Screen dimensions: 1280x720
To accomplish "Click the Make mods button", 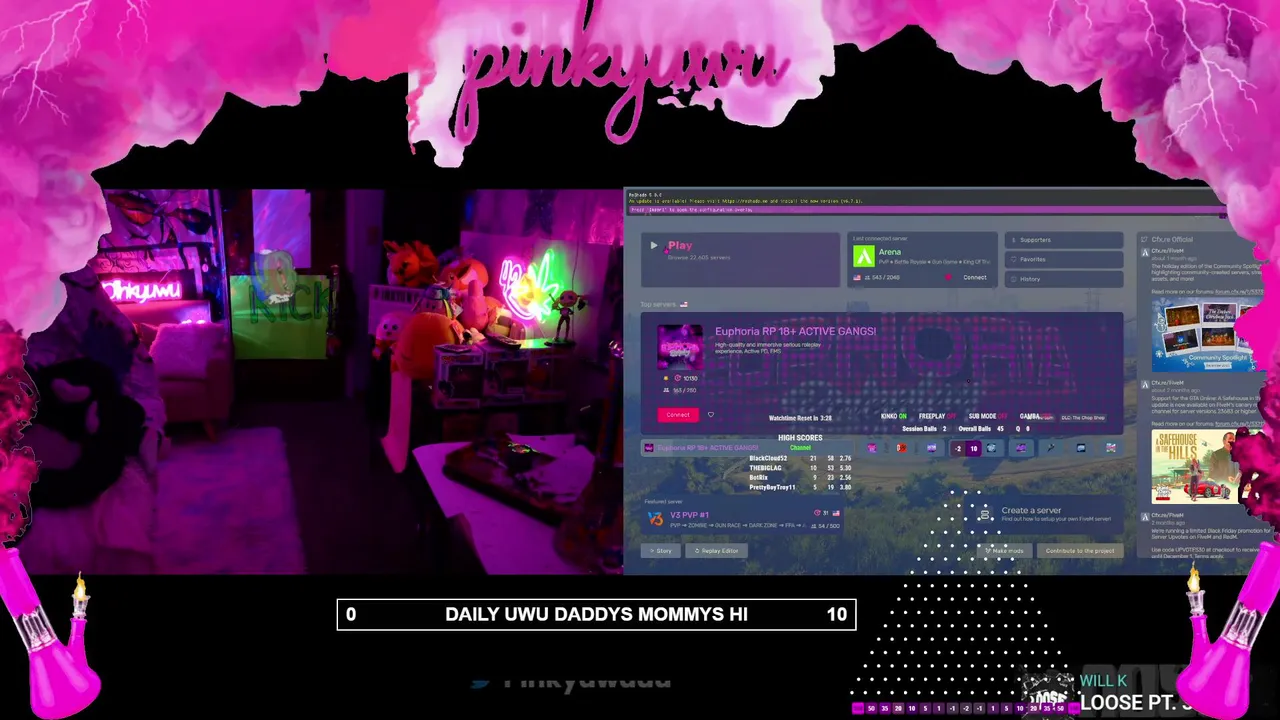I will point(1004,551).
